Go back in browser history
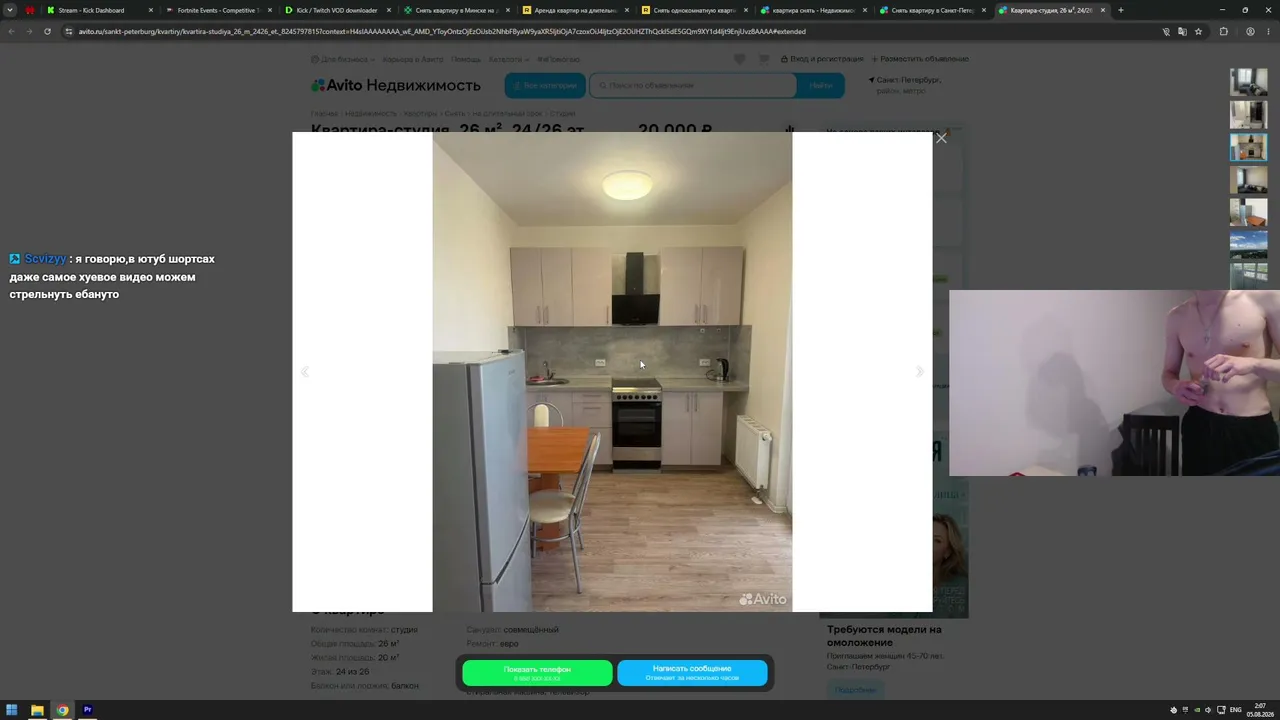This screenshot has height=720, width=1280. coord(11,31)
